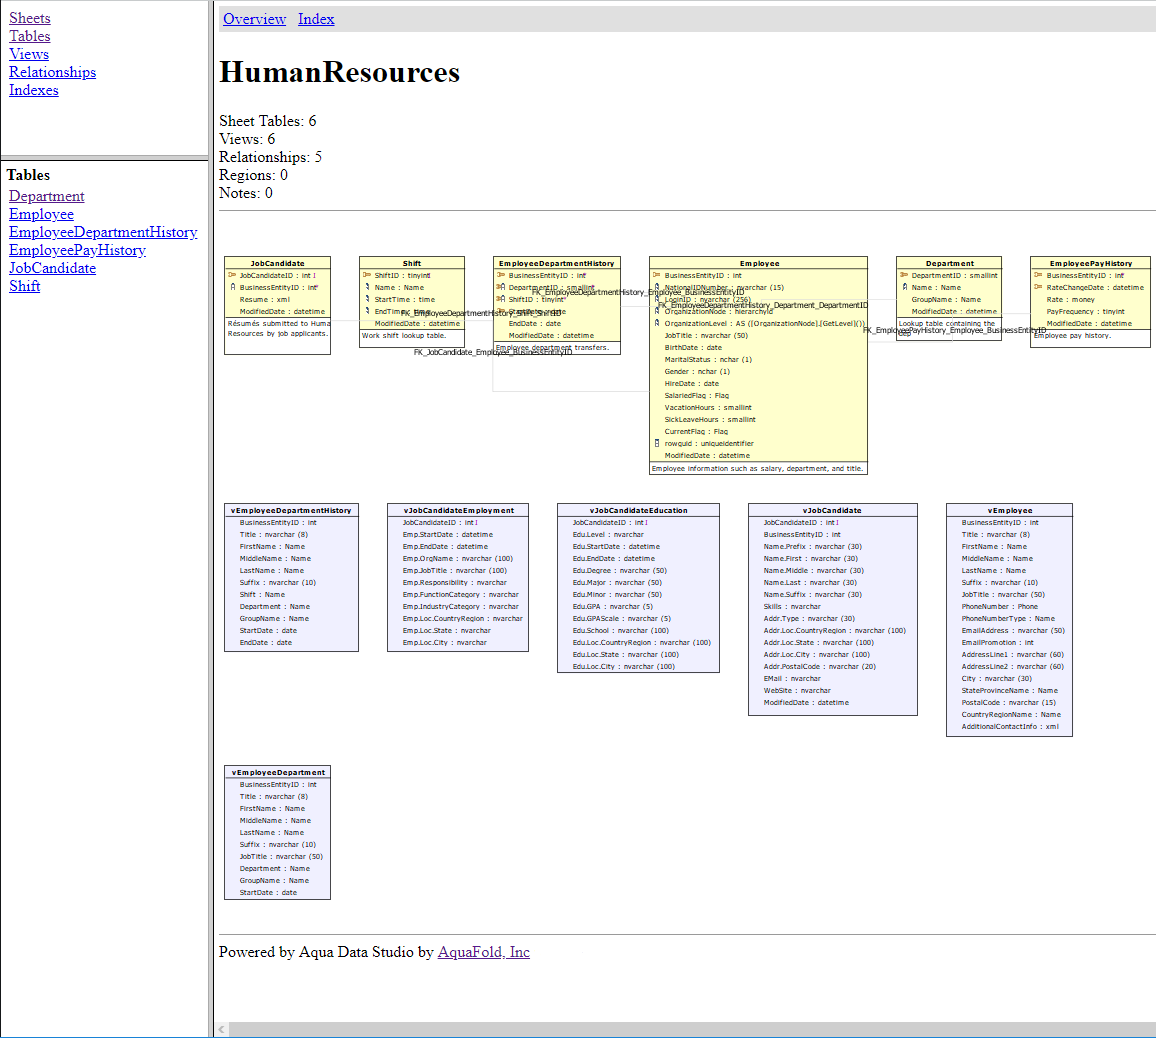Screen dimensions: 1156x1038
Task: Select EmployeeDepartmentHistory in the Tables list
Action: pos(103,232)
